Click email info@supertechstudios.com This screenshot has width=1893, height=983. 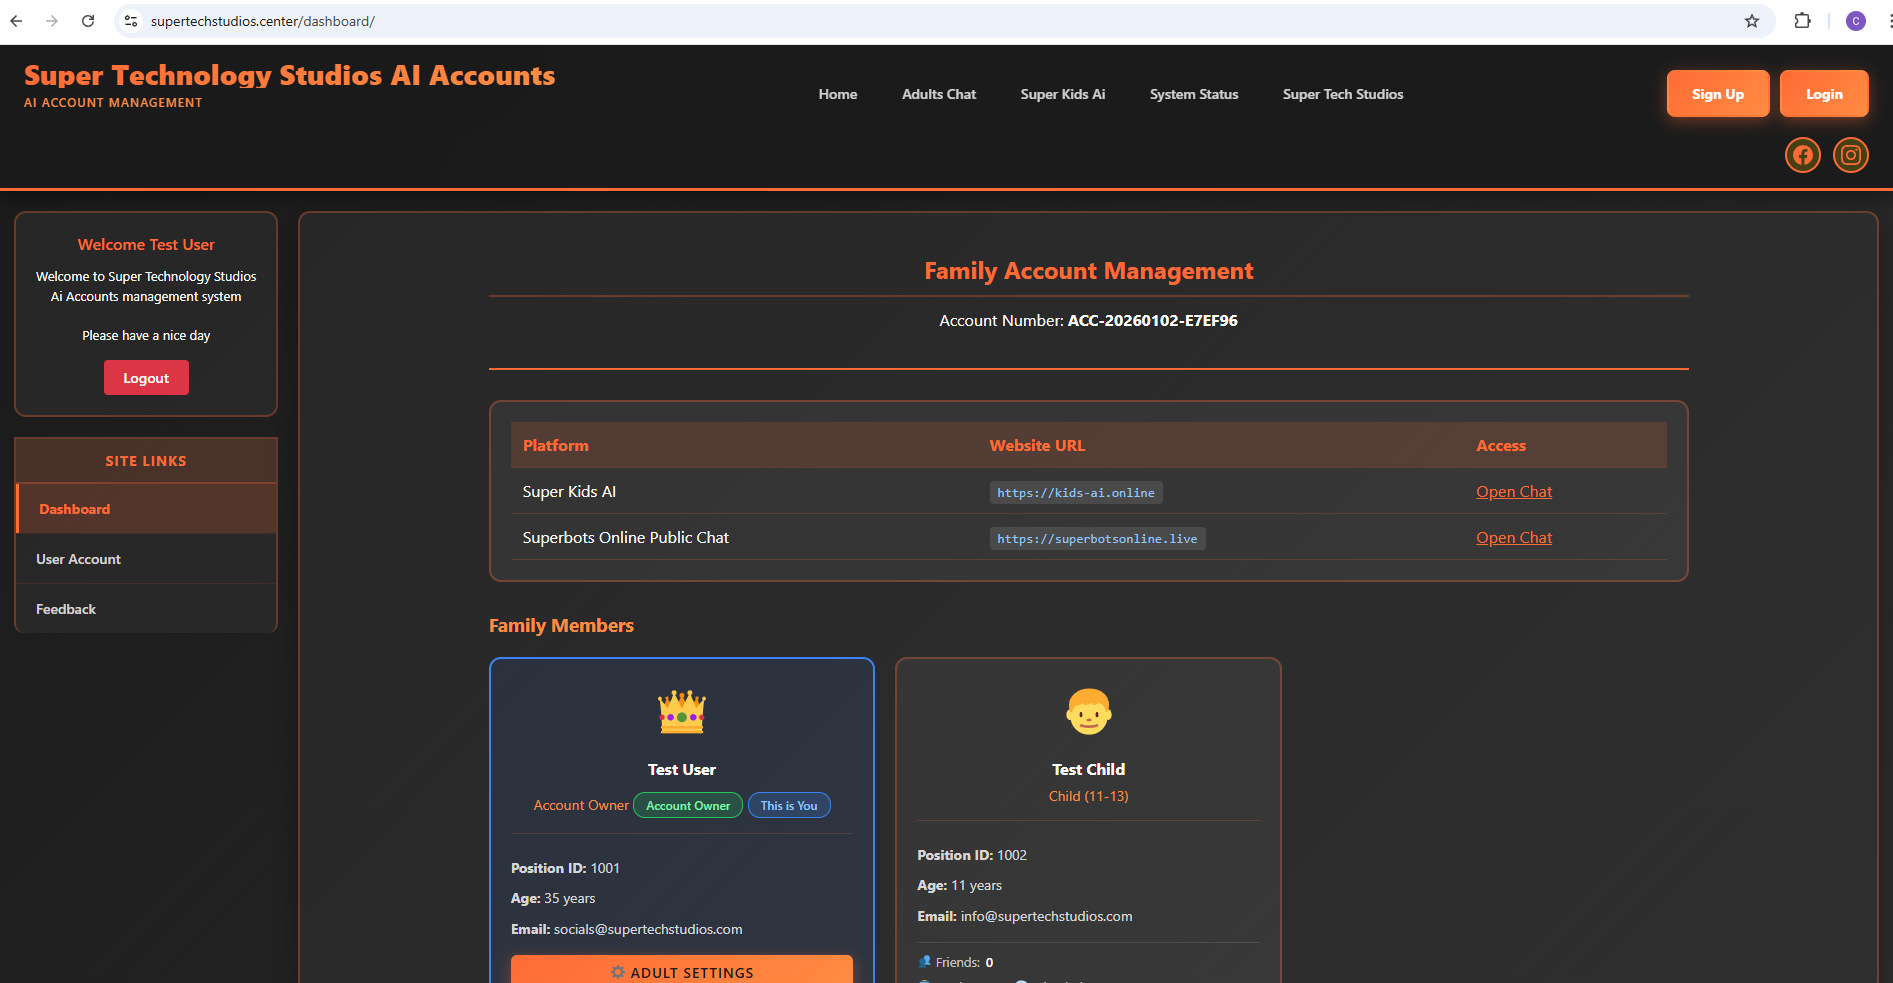[x=1046, y=916]
